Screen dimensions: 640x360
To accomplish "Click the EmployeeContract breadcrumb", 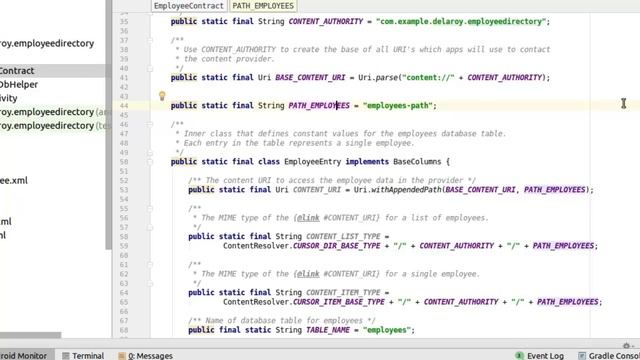I will 189,6.
